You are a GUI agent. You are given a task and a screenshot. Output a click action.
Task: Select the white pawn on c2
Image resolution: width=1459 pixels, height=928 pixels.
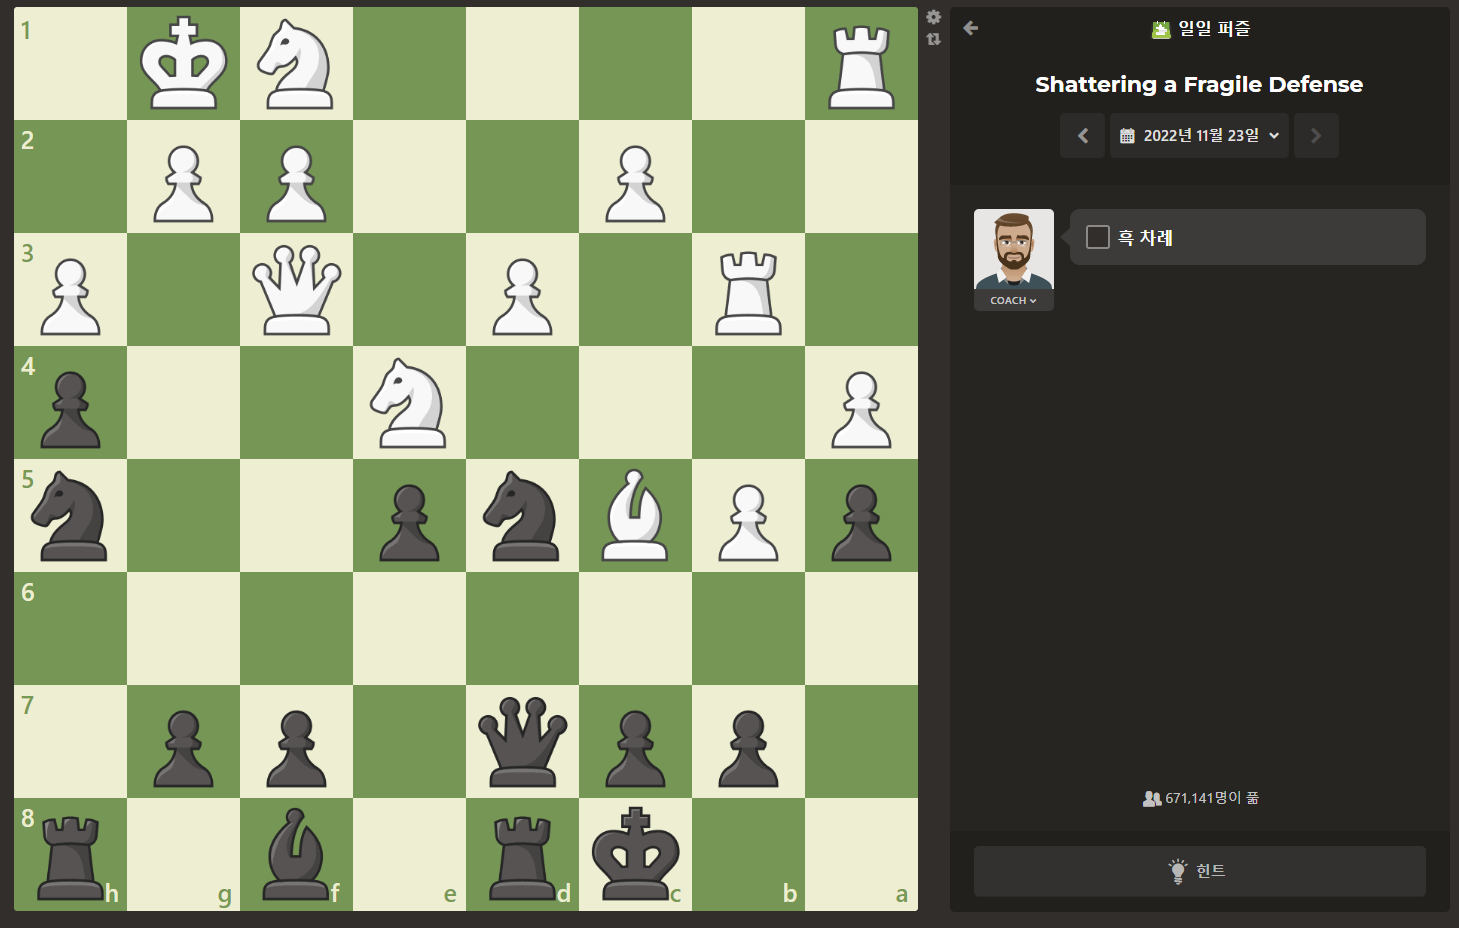(636, 184)
